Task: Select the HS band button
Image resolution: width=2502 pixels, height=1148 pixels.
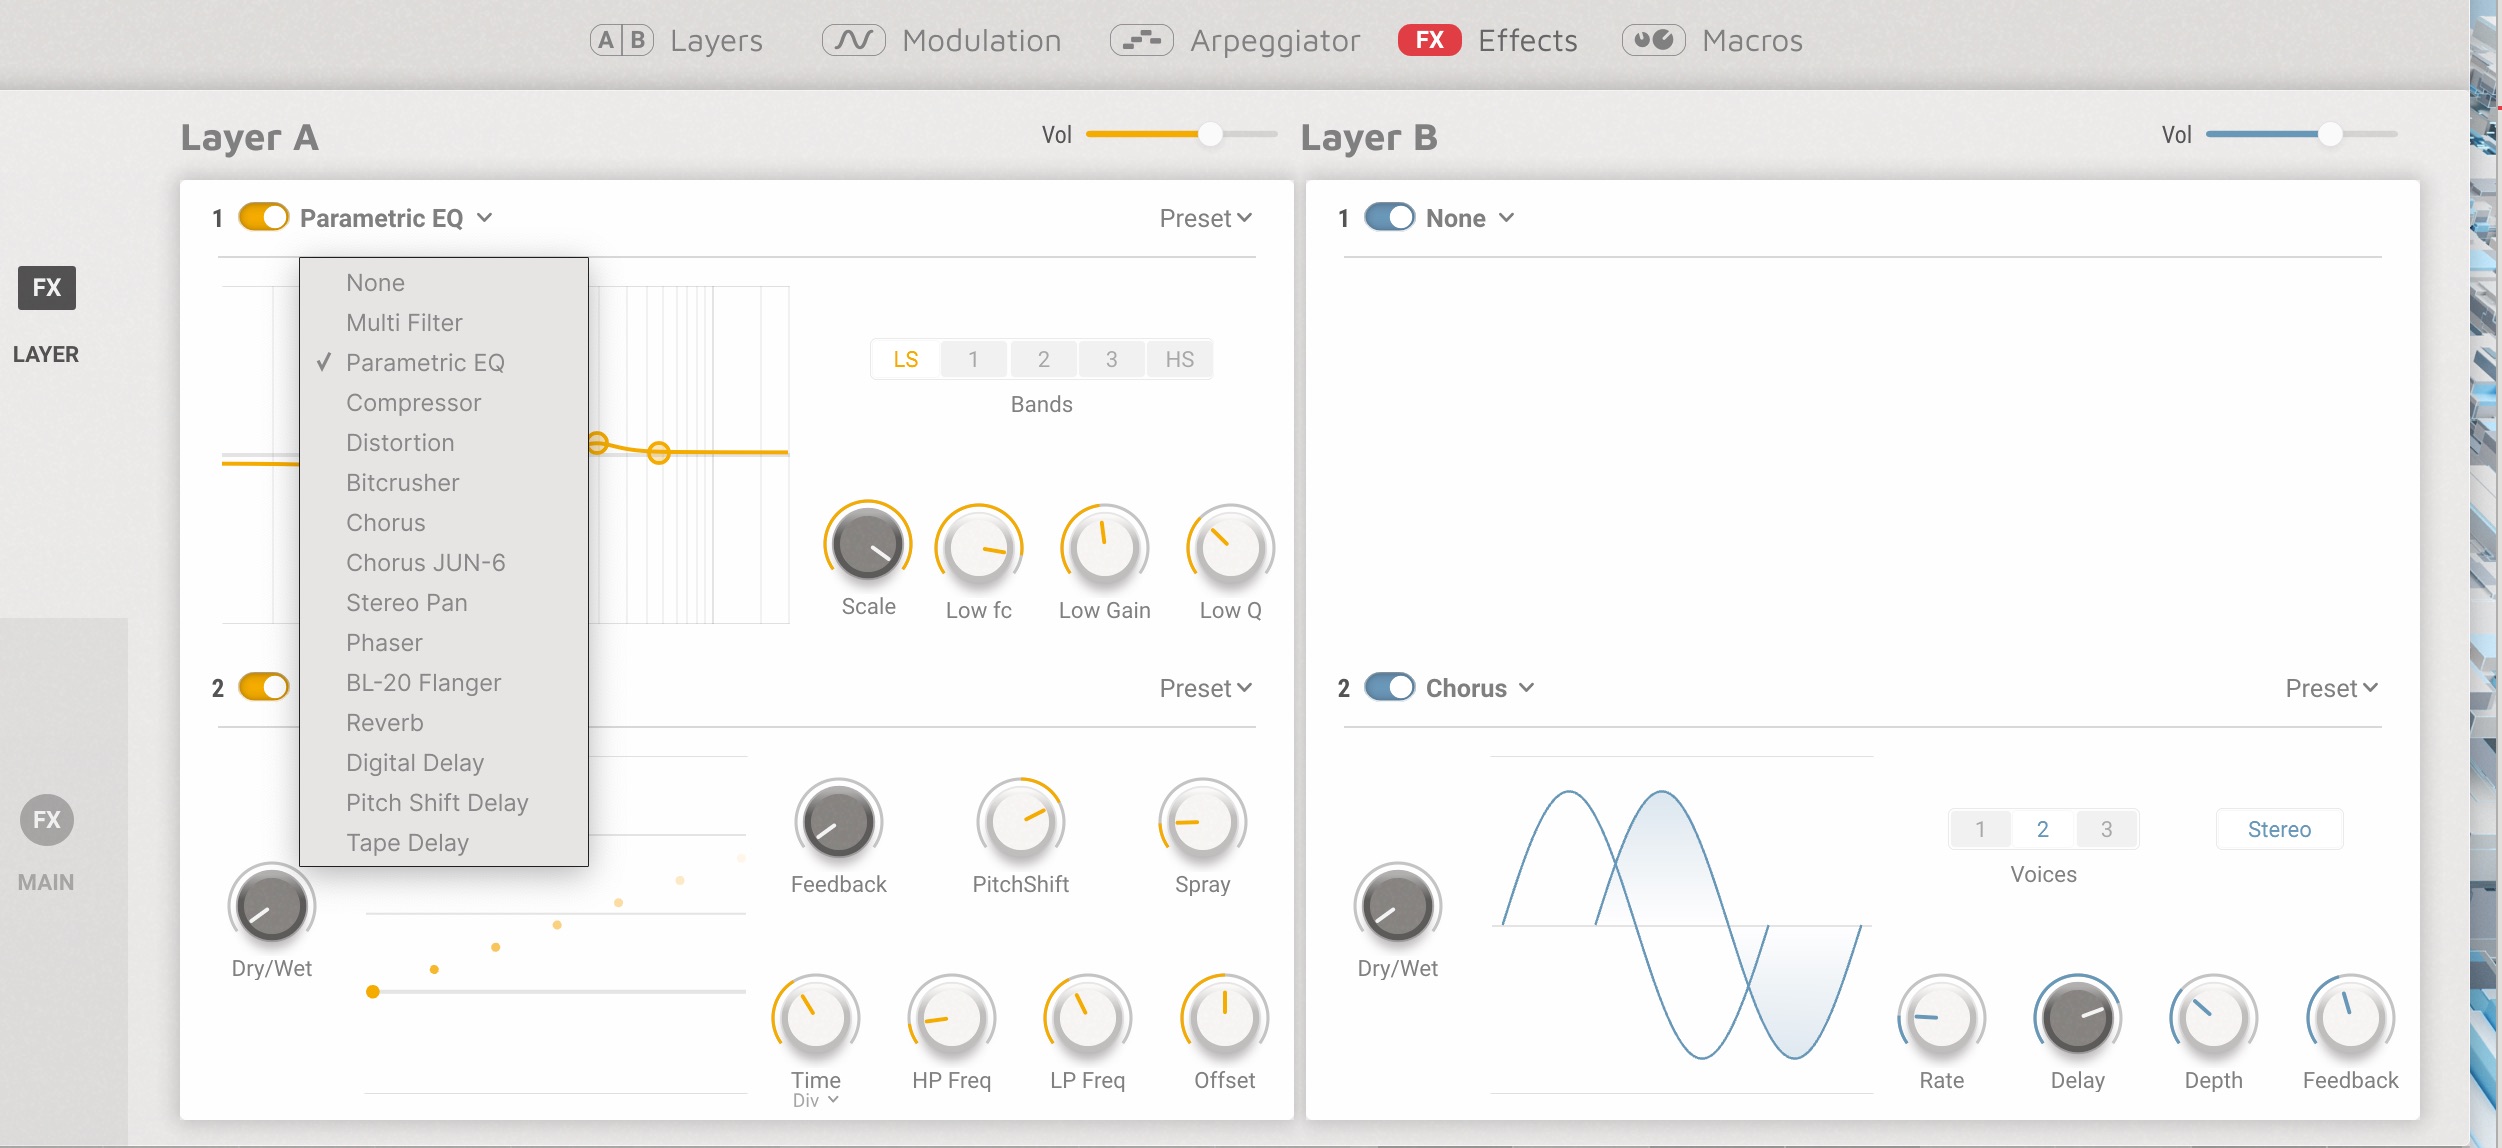Action: [x=1179, y=359]
